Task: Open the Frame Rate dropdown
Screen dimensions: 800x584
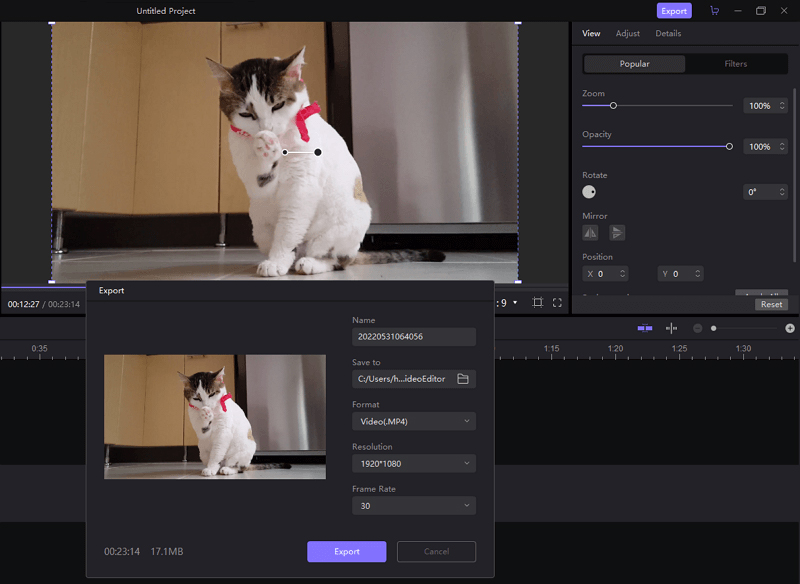Action: pos(414,506)
